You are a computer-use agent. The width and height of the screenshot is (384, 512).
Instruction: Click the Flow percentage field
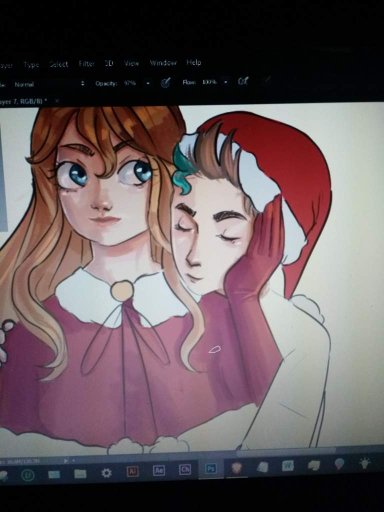click(x=209, y=82)
